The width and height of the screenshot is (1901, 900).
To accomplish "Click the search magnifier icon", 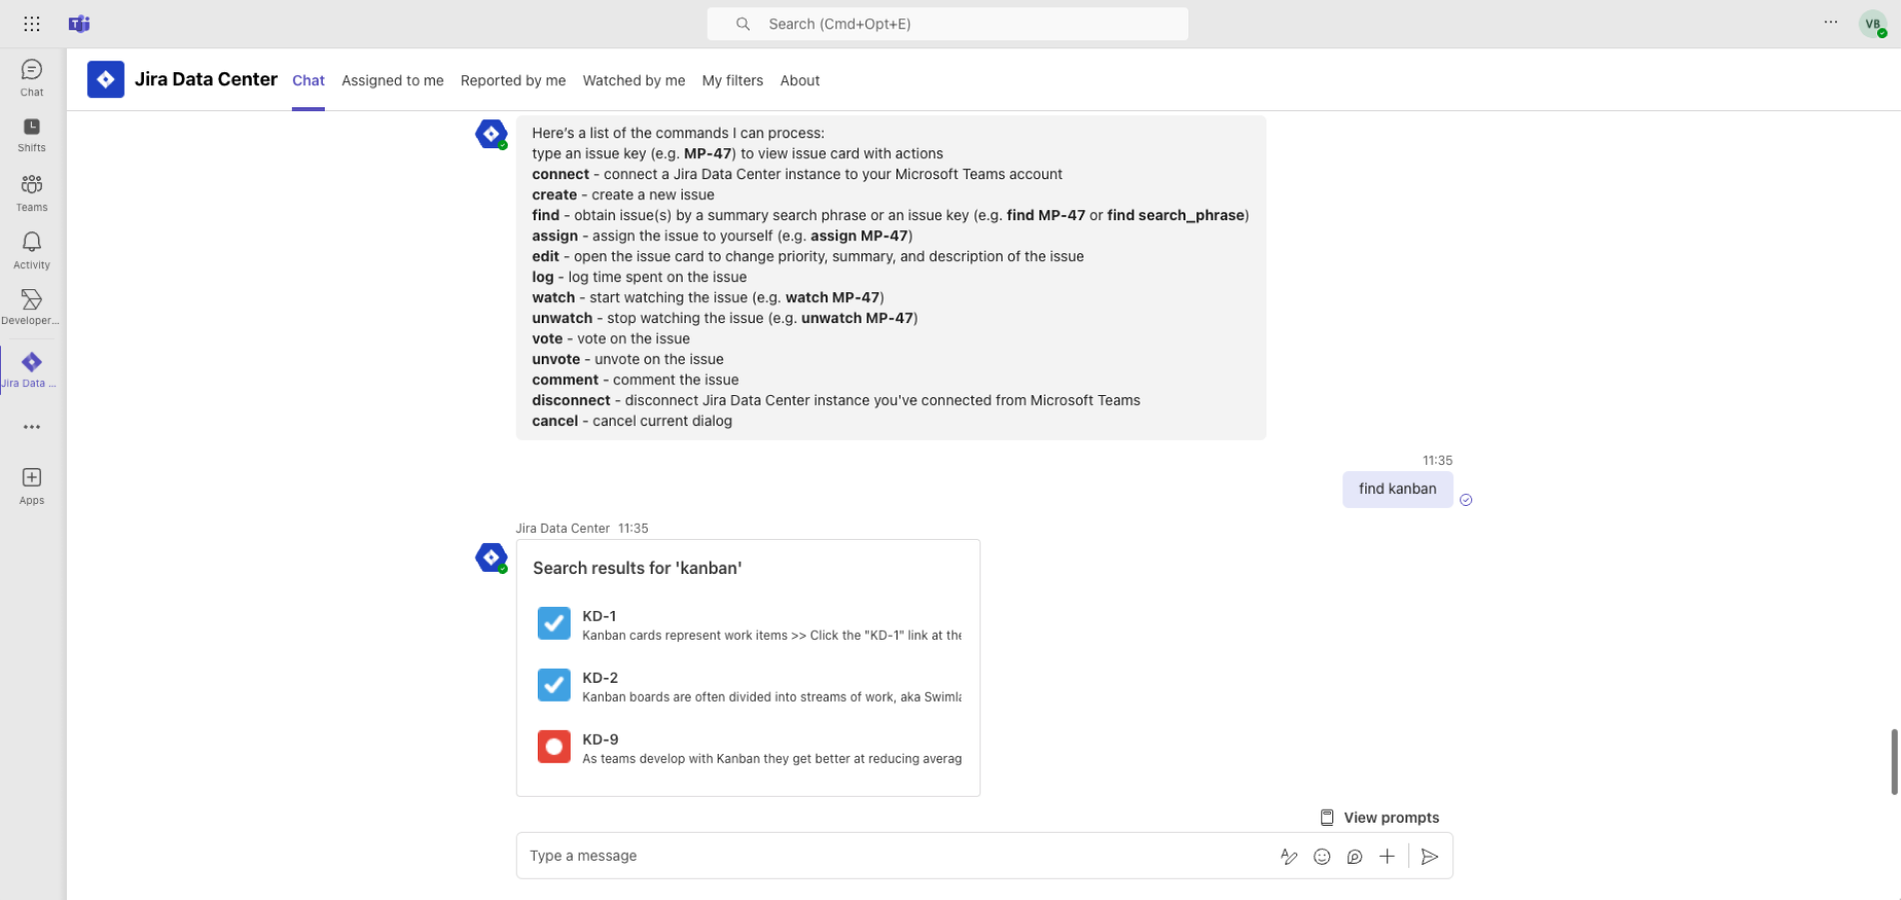I will pos(743,24).
